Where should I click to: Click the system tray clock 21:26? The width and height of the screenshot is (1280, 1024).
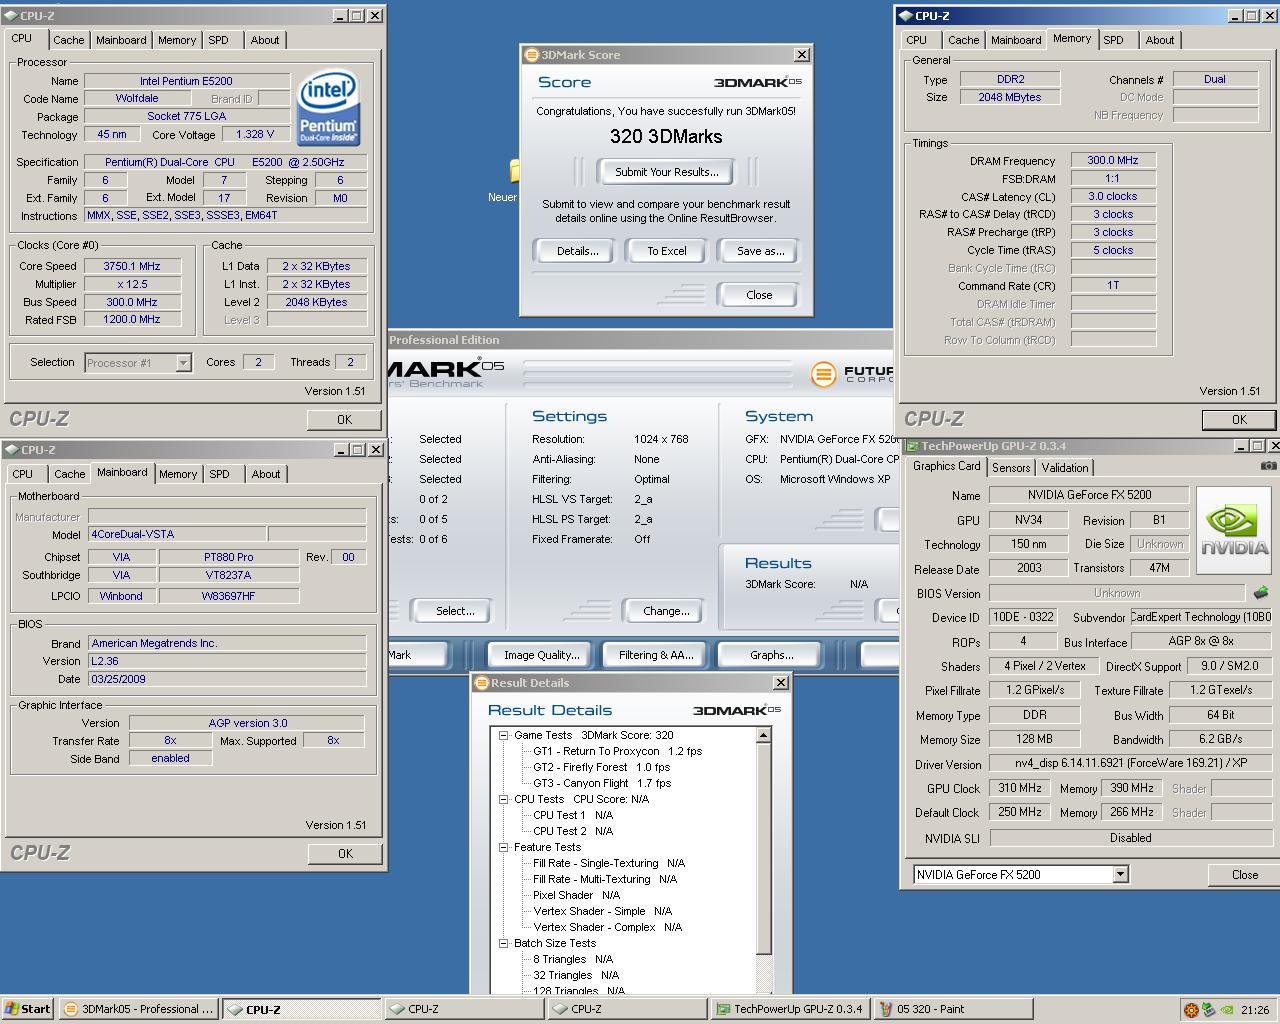1255,1010
